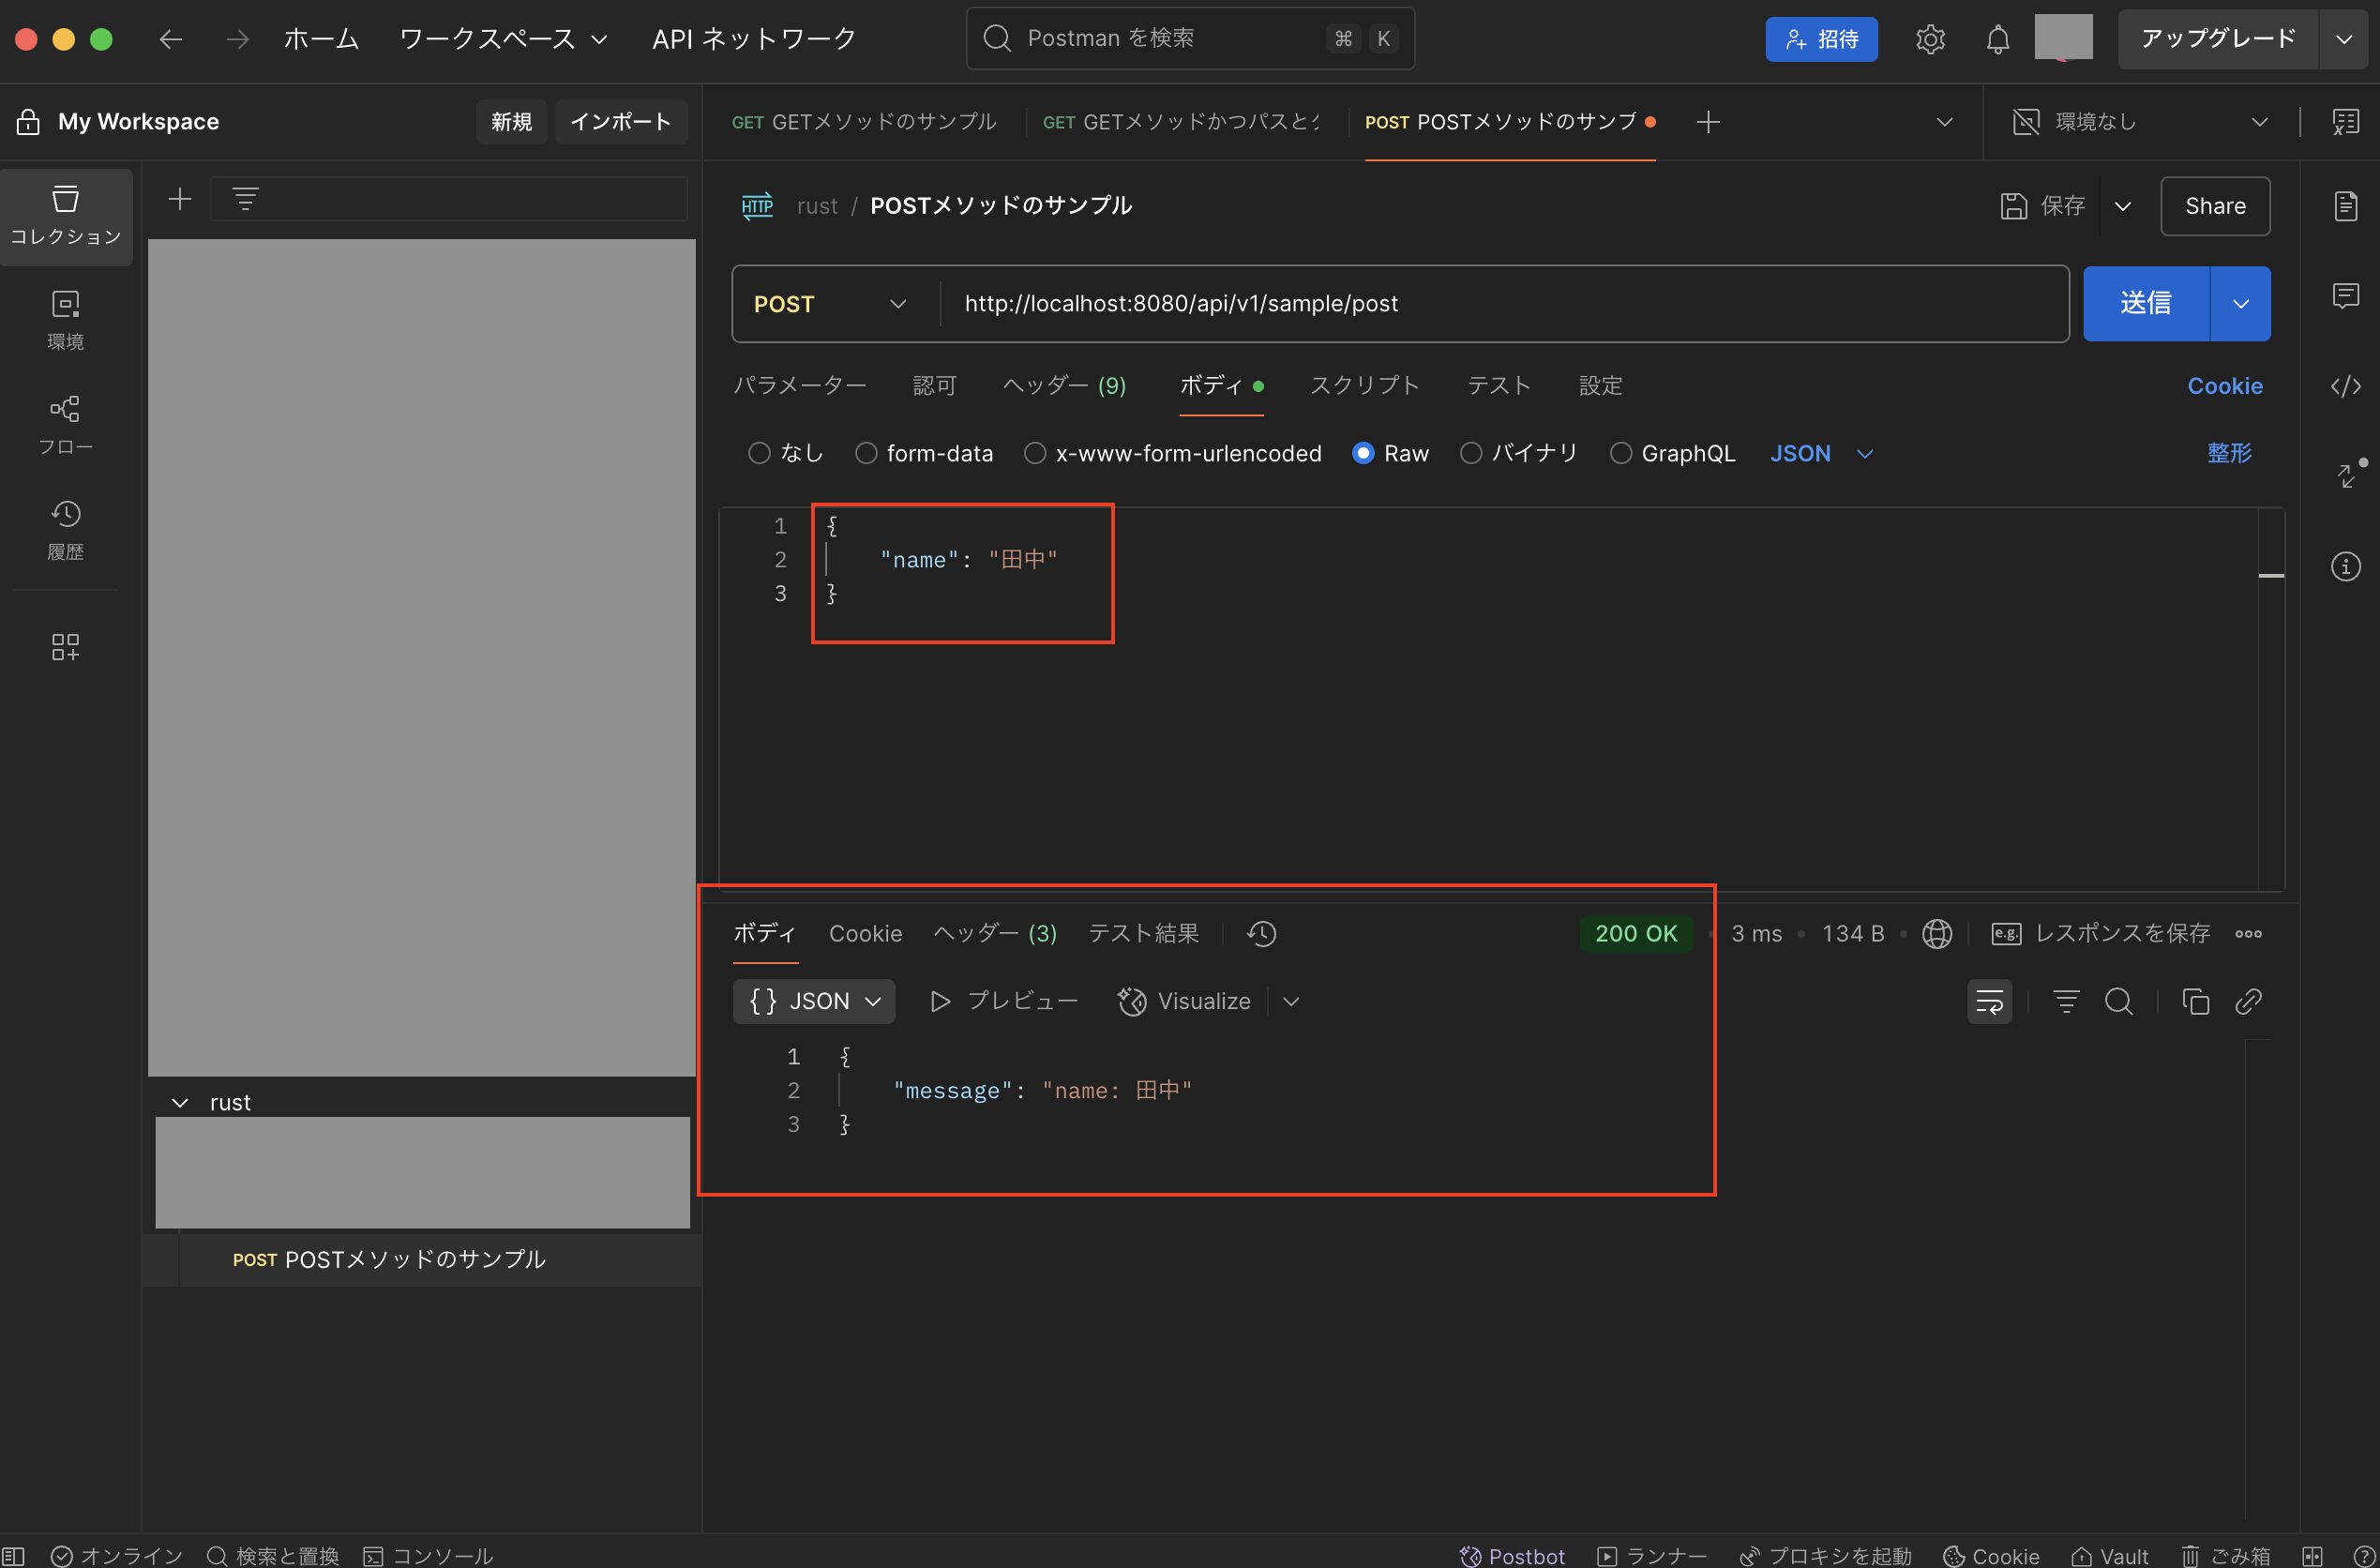
Task: Open the POST method dropdown
Action: 830,304
